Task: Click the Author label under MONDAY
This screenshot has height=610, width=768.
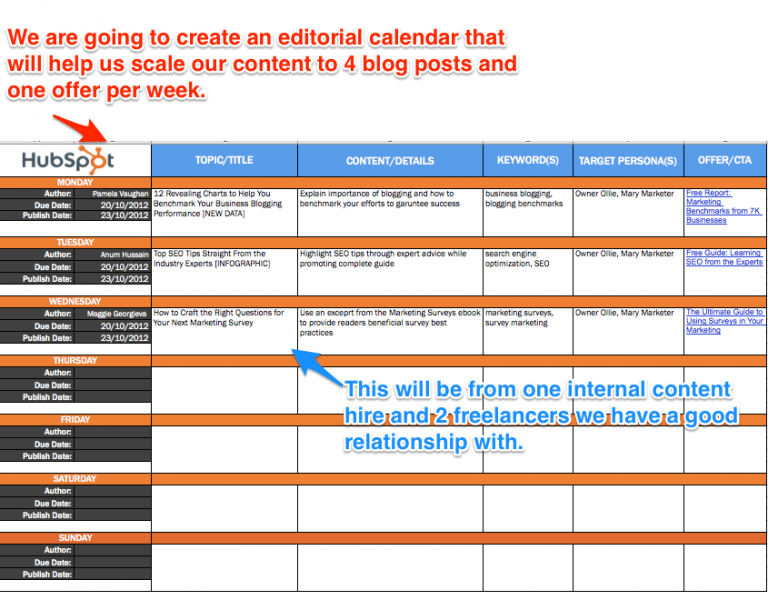Action: [x=58, y=194]
